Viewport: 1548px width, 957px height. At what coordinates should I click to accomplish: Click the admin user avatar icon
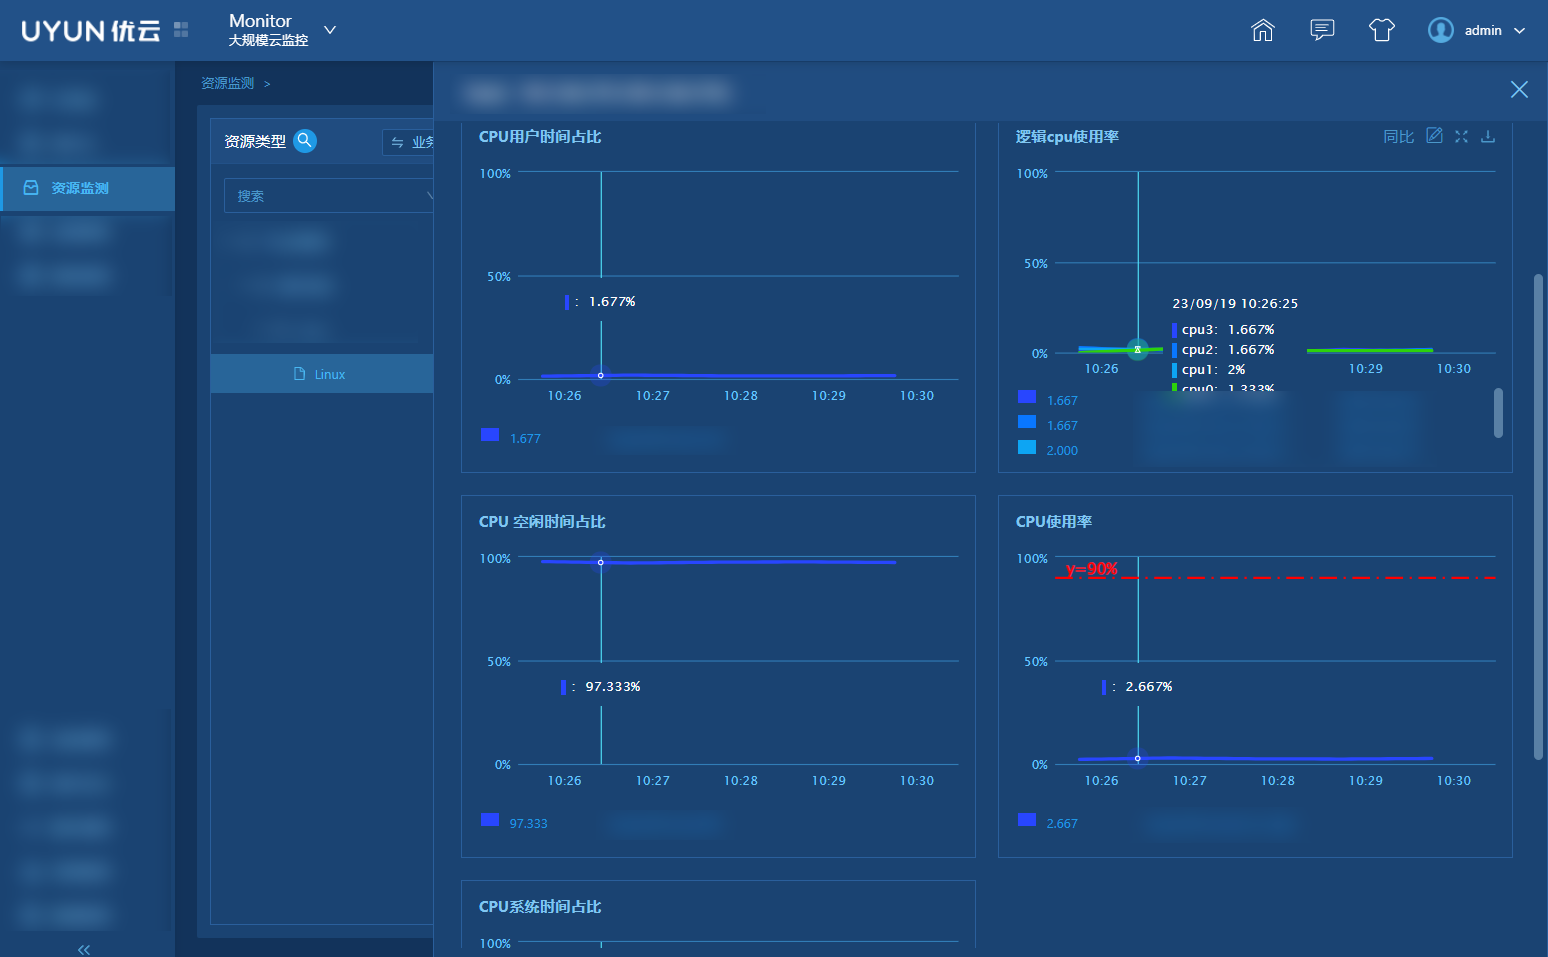1441,30
